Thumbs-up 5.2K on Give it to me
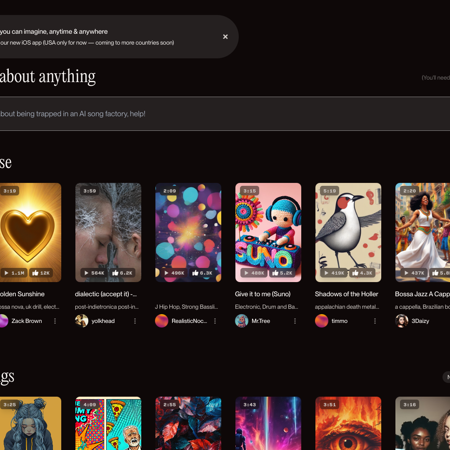The width and height of the screenshot is (450, 450). 282,273
